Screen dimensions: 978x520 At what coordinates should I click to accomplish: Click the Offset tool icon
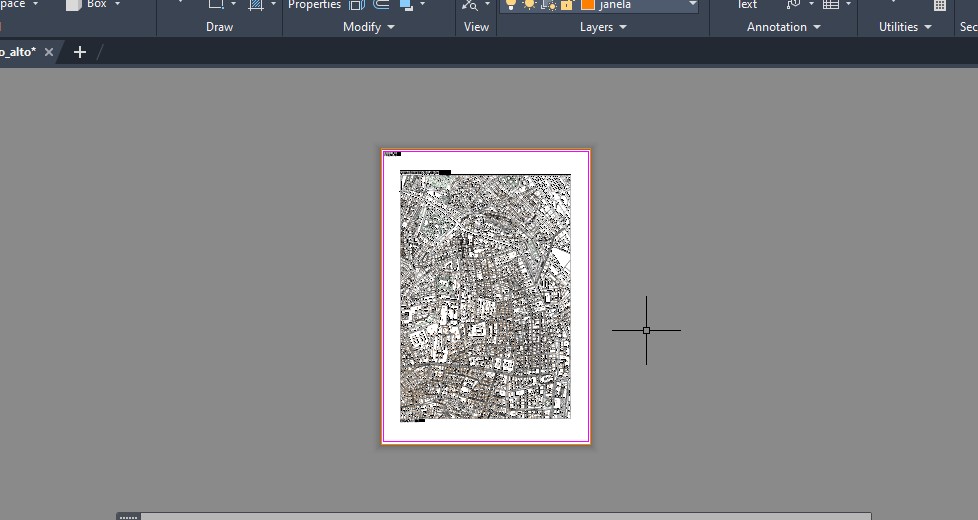[380, 4]
